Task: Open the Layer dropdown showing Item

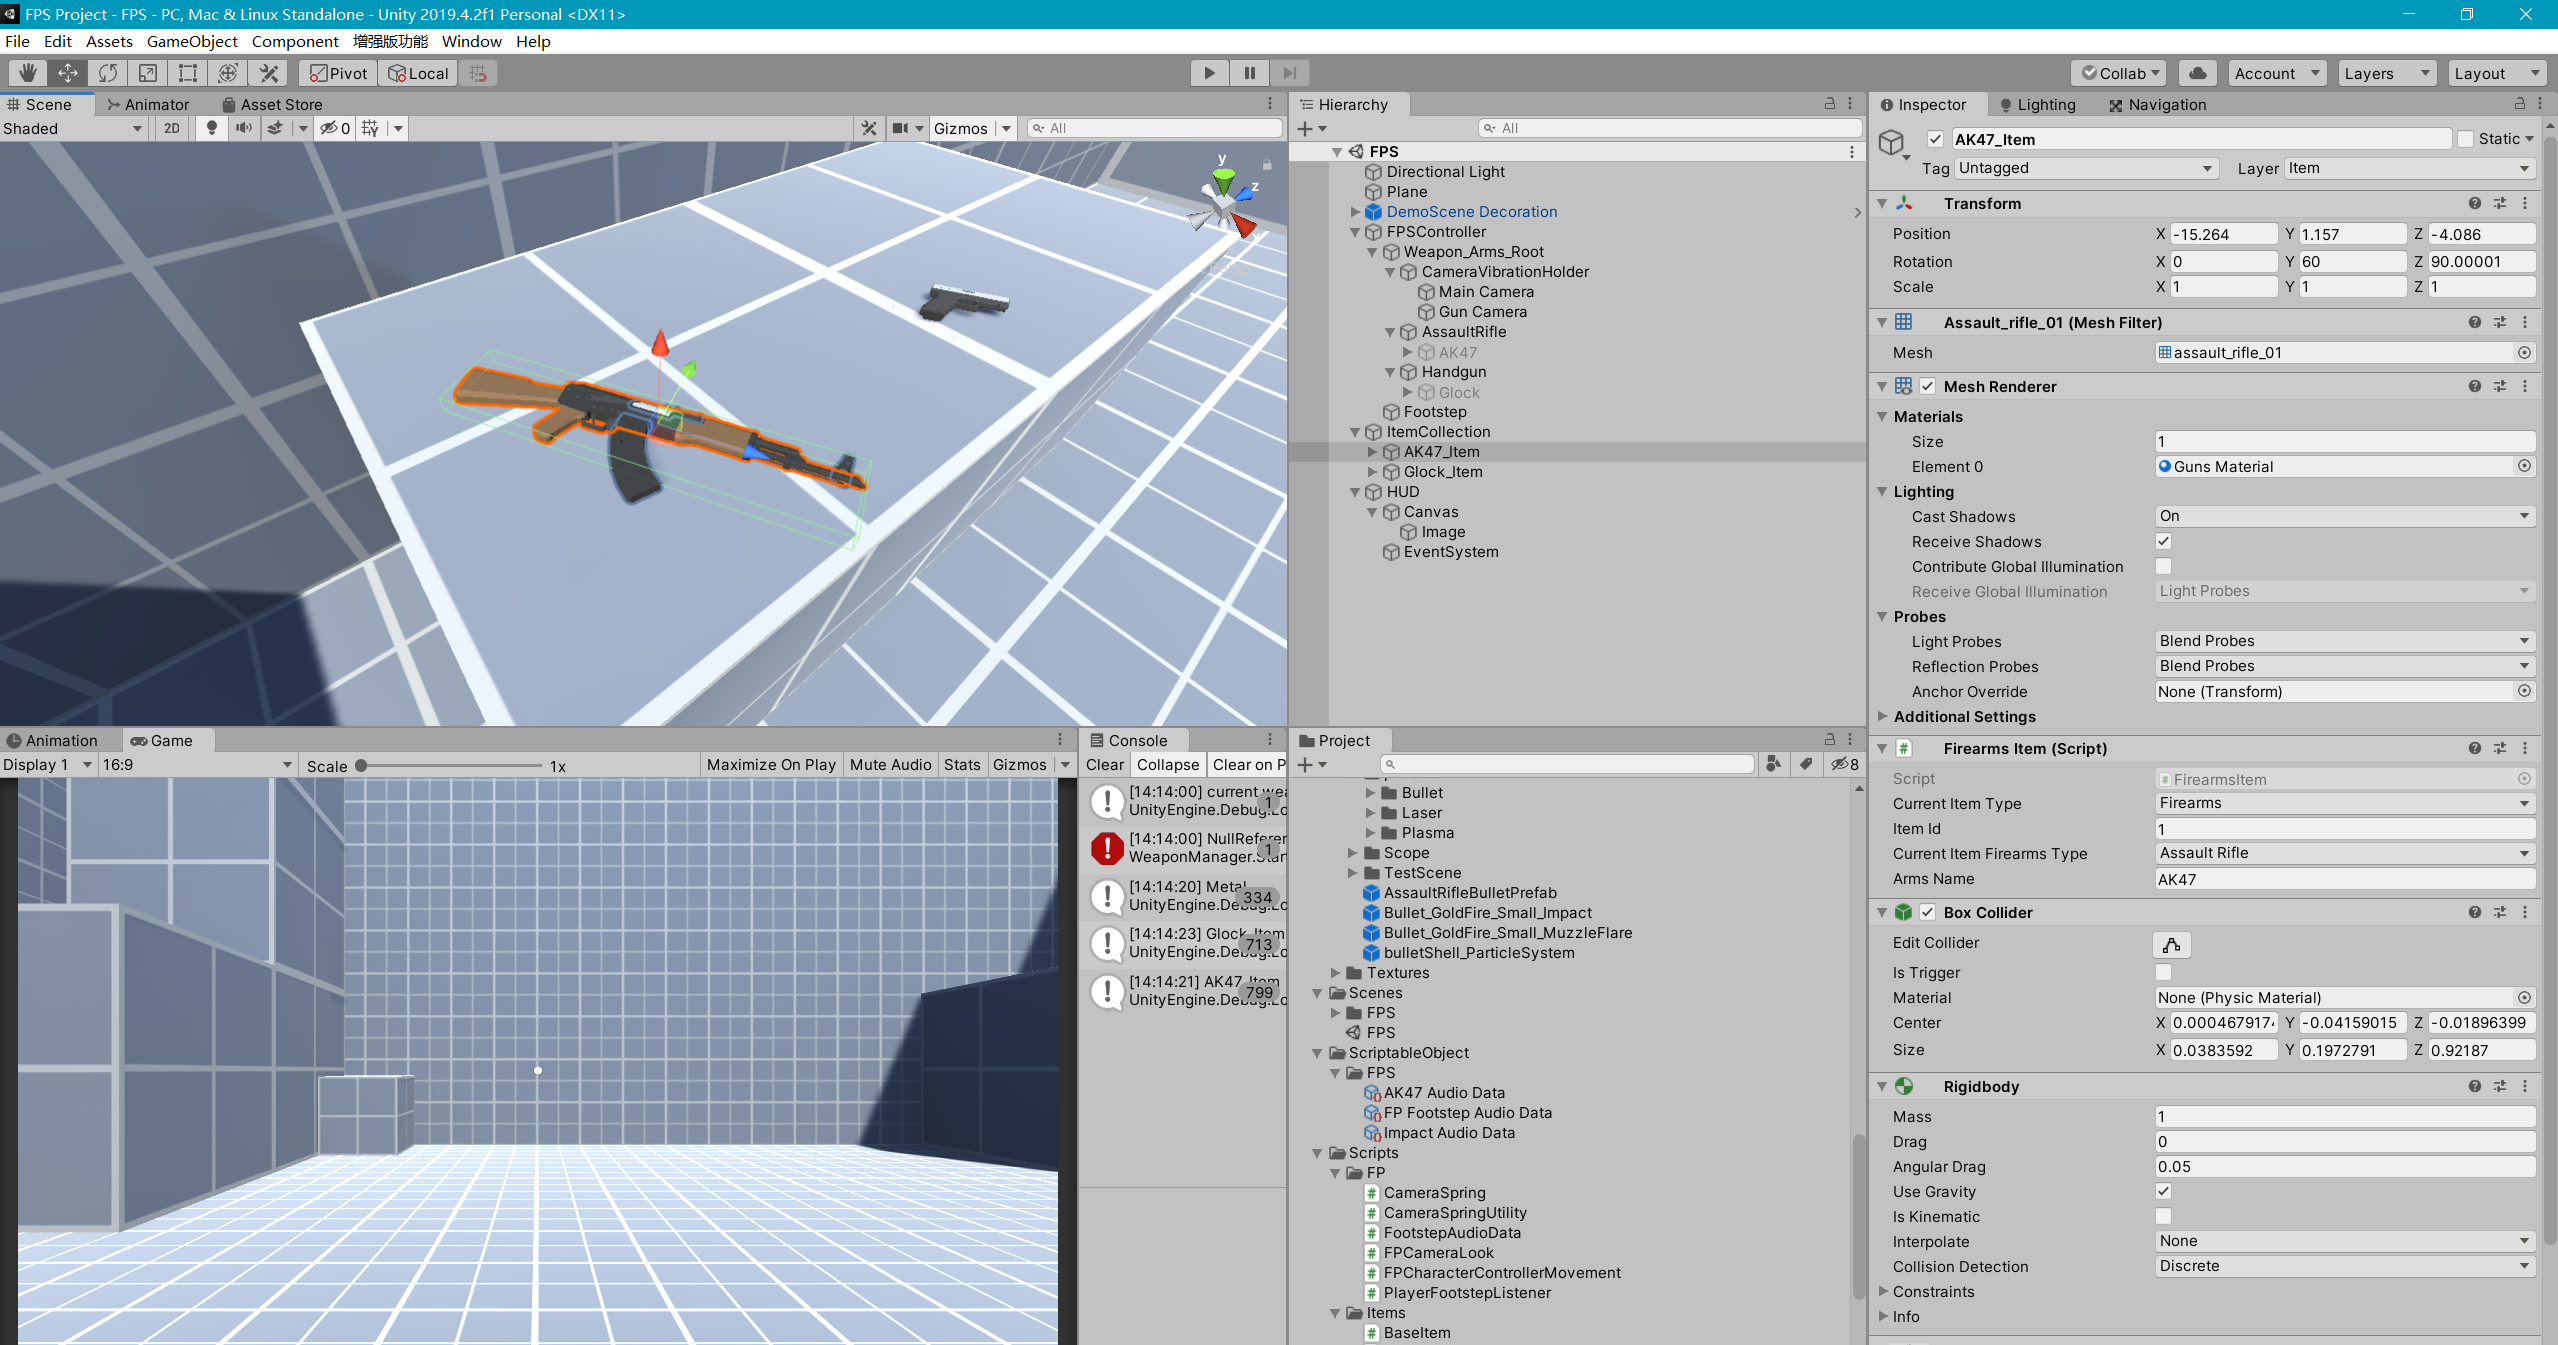Action: point(2410,168)
